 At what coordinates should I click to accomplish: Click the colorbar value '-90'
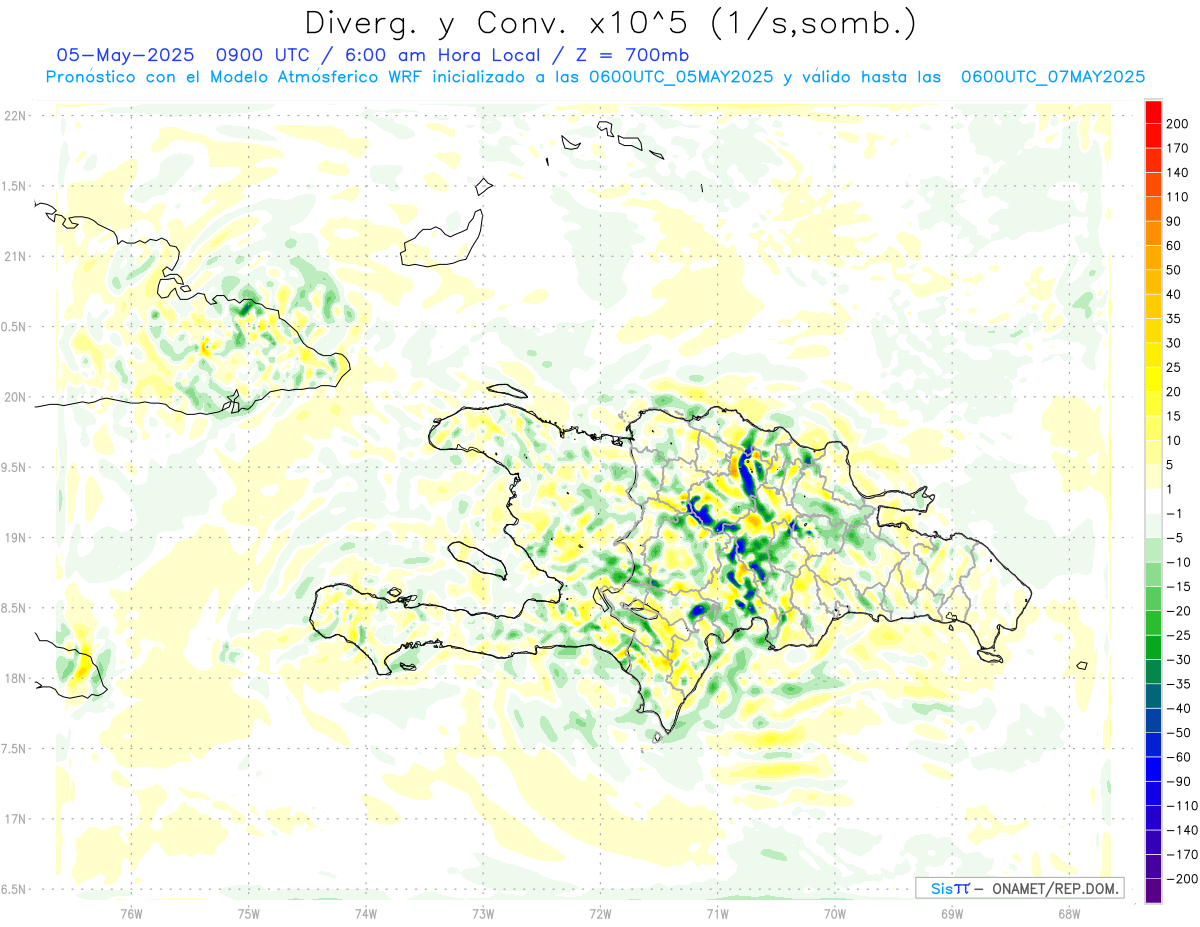(1181, 781)
